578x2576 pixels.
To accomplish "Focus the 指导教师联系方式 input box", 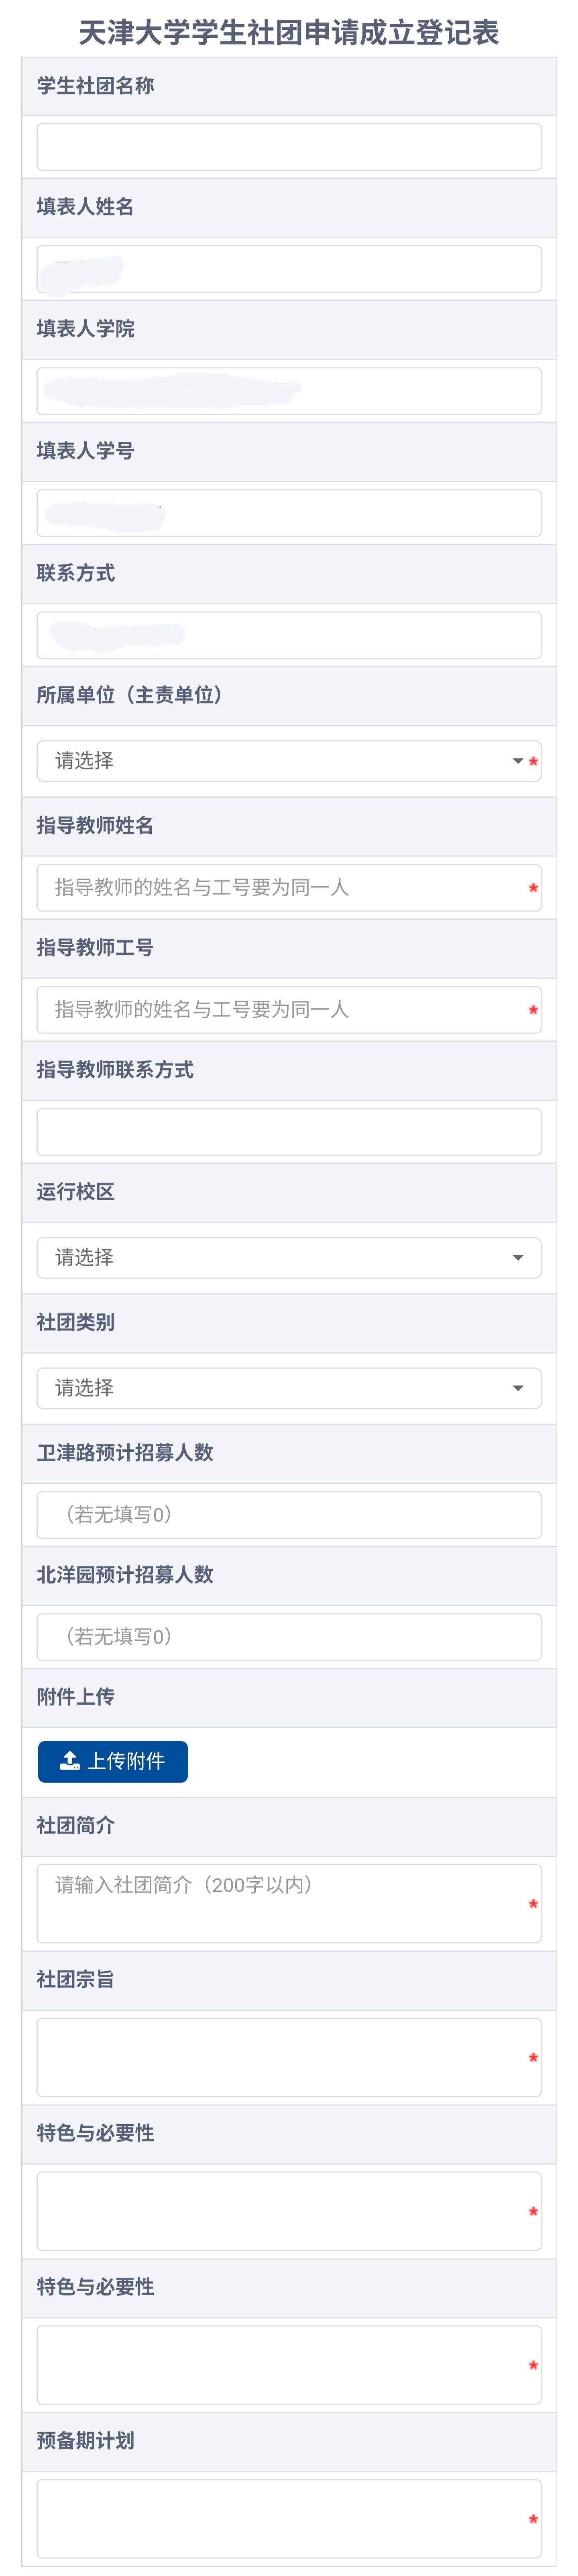I will pos(289,1131).
